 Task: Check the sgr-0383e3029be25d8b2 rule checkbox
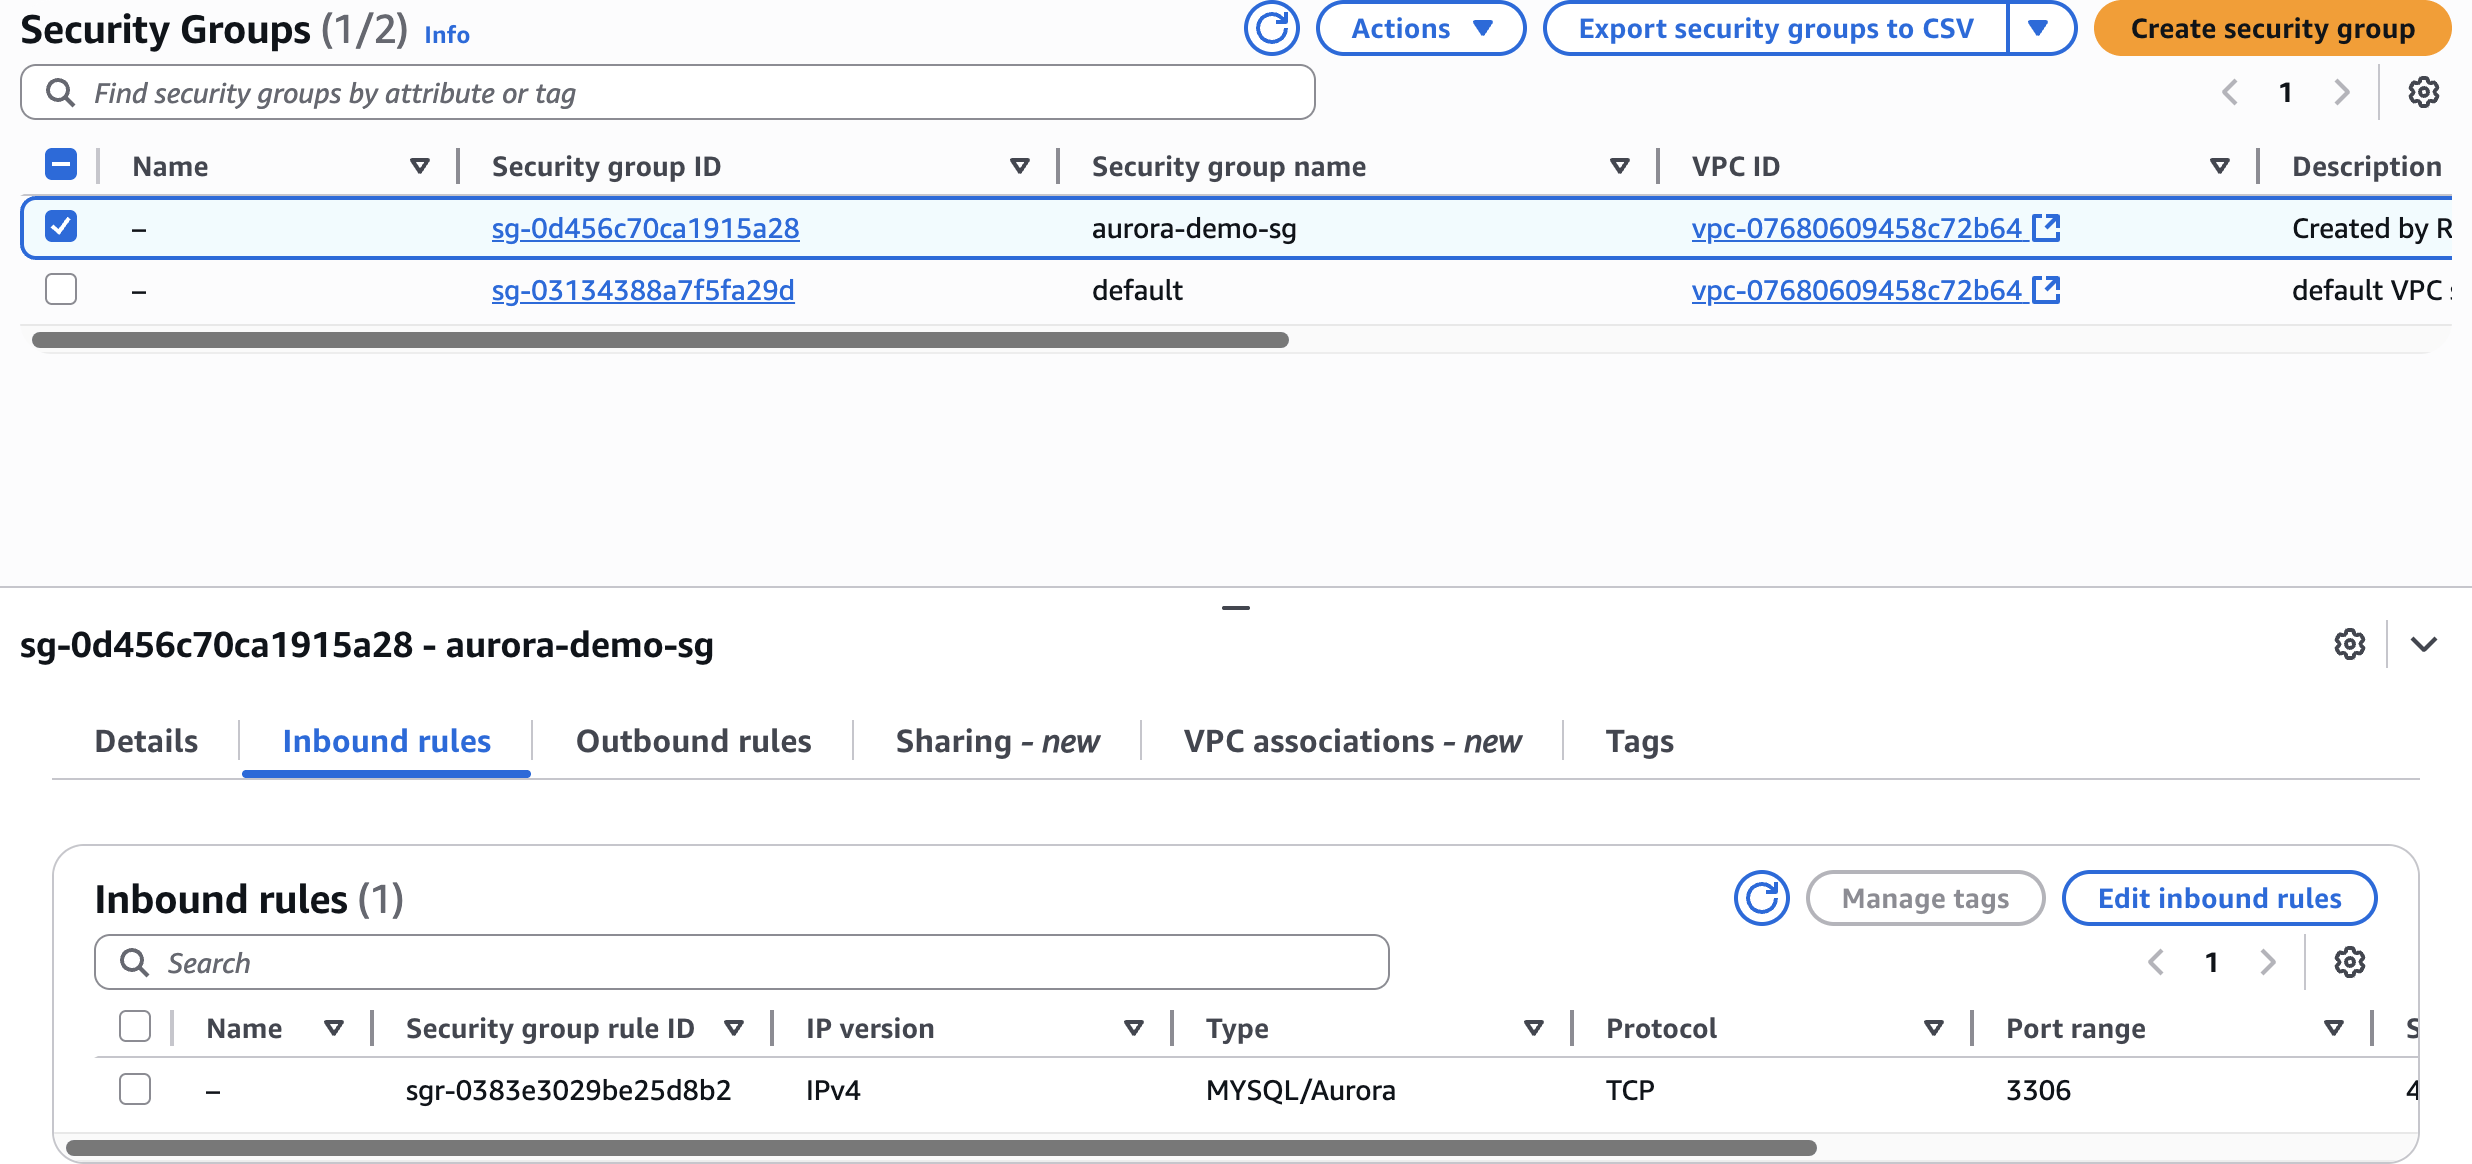pyautogui.click(x=135, y=1089)
